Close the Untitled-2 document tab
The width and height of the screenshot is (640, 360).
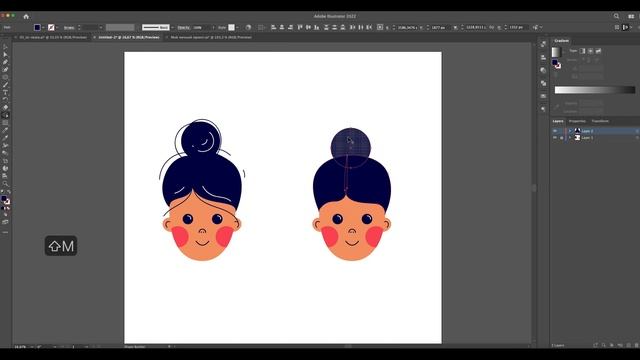(x=95, y=37)
